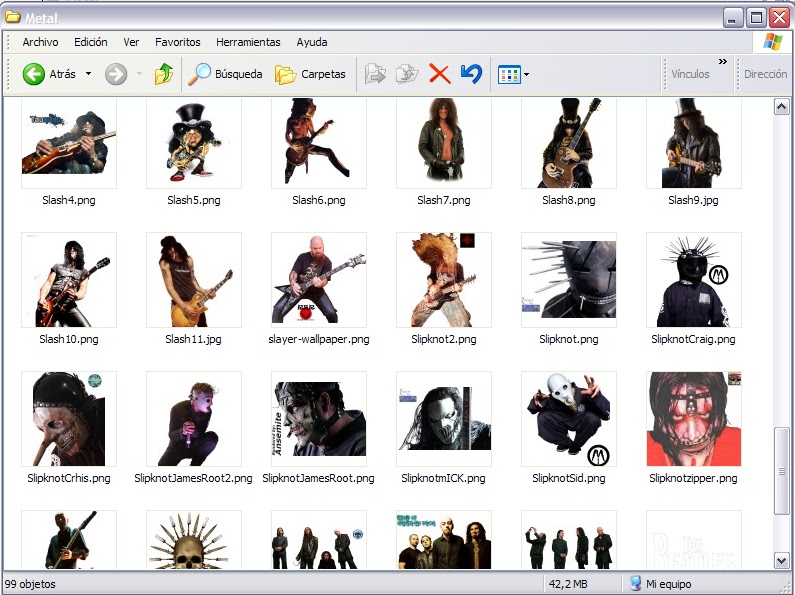Open the Edición menu

tap(91, 42)
